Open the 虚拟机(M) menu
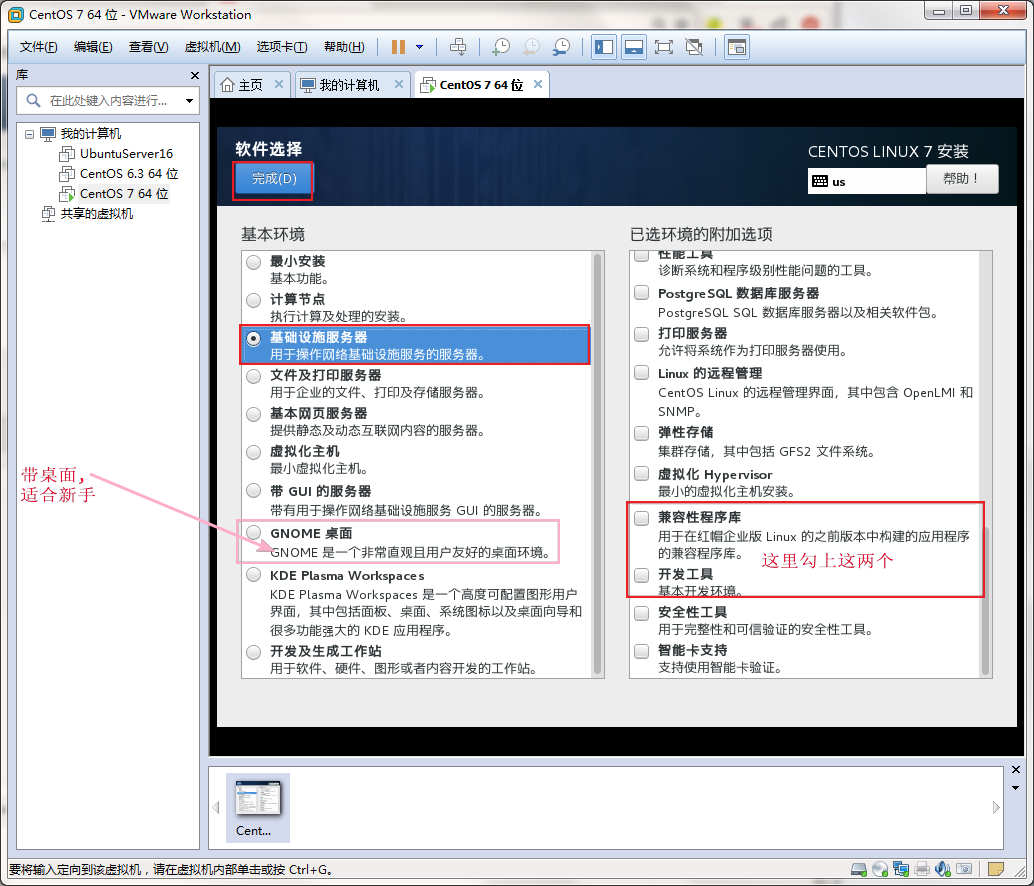Viewport: 1034px width, 886px height. (212, 47)
